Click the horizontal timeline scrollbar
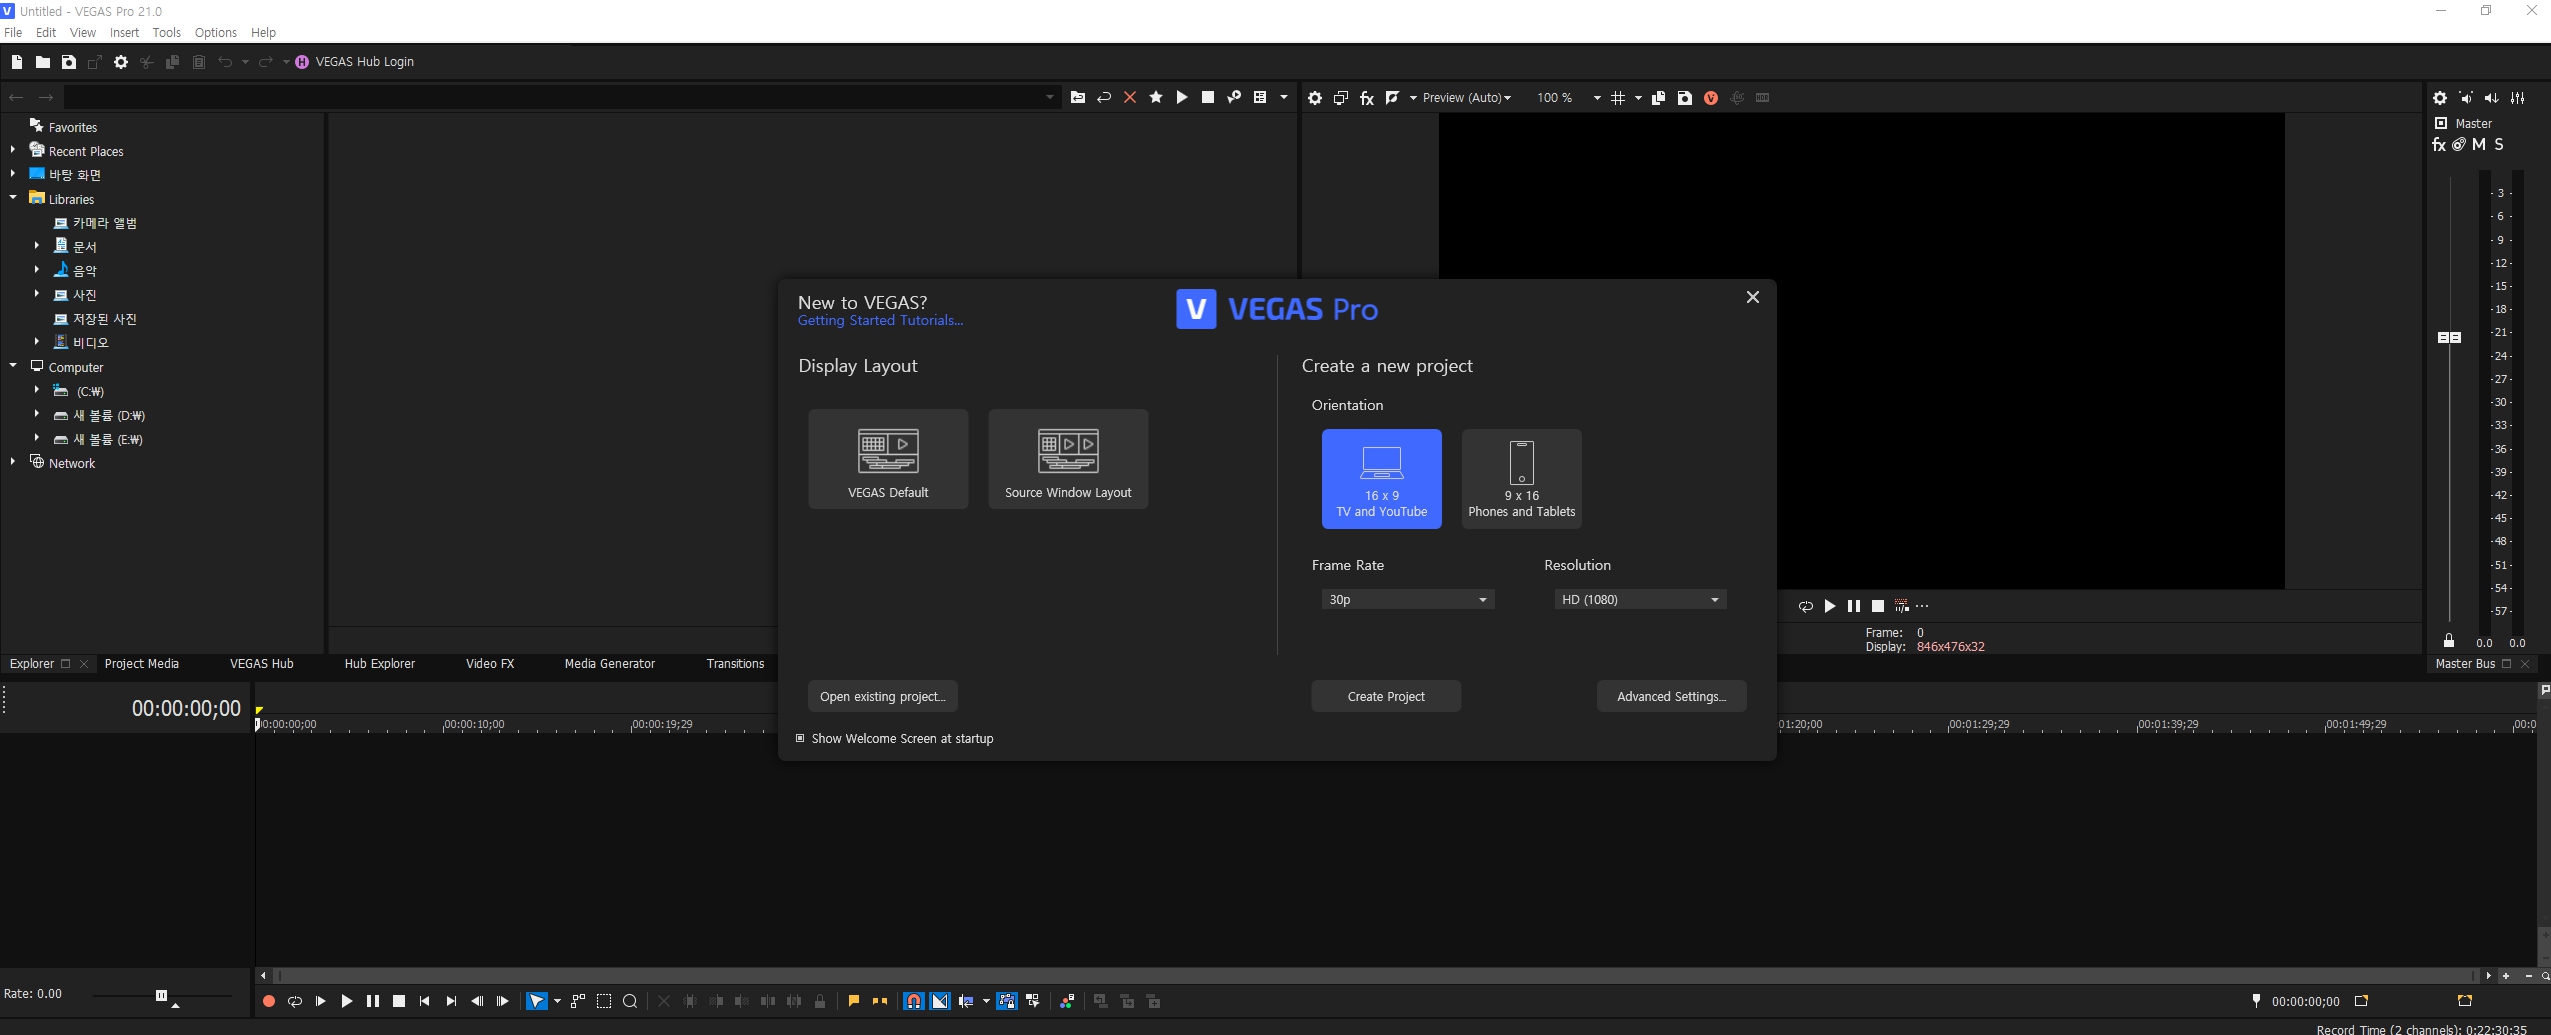The image size is (2551, 1035). pyautogui.click(x=1378, y=975)
